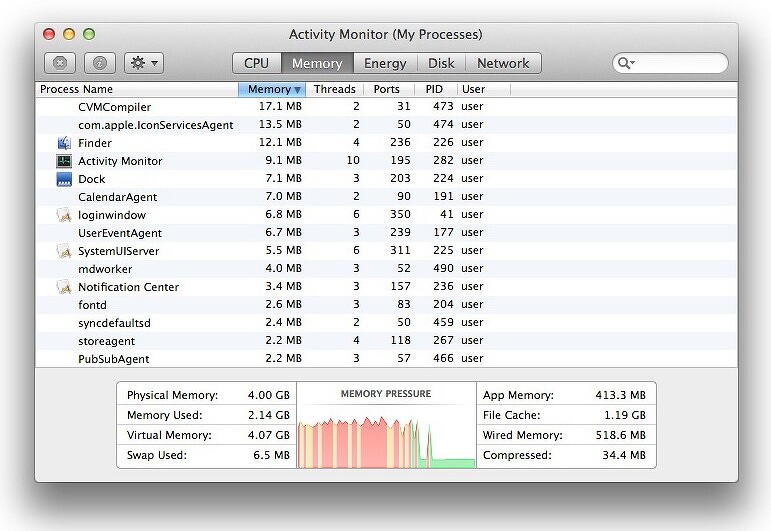Click the App Memory 413.3 MB value

coord(621,395)
